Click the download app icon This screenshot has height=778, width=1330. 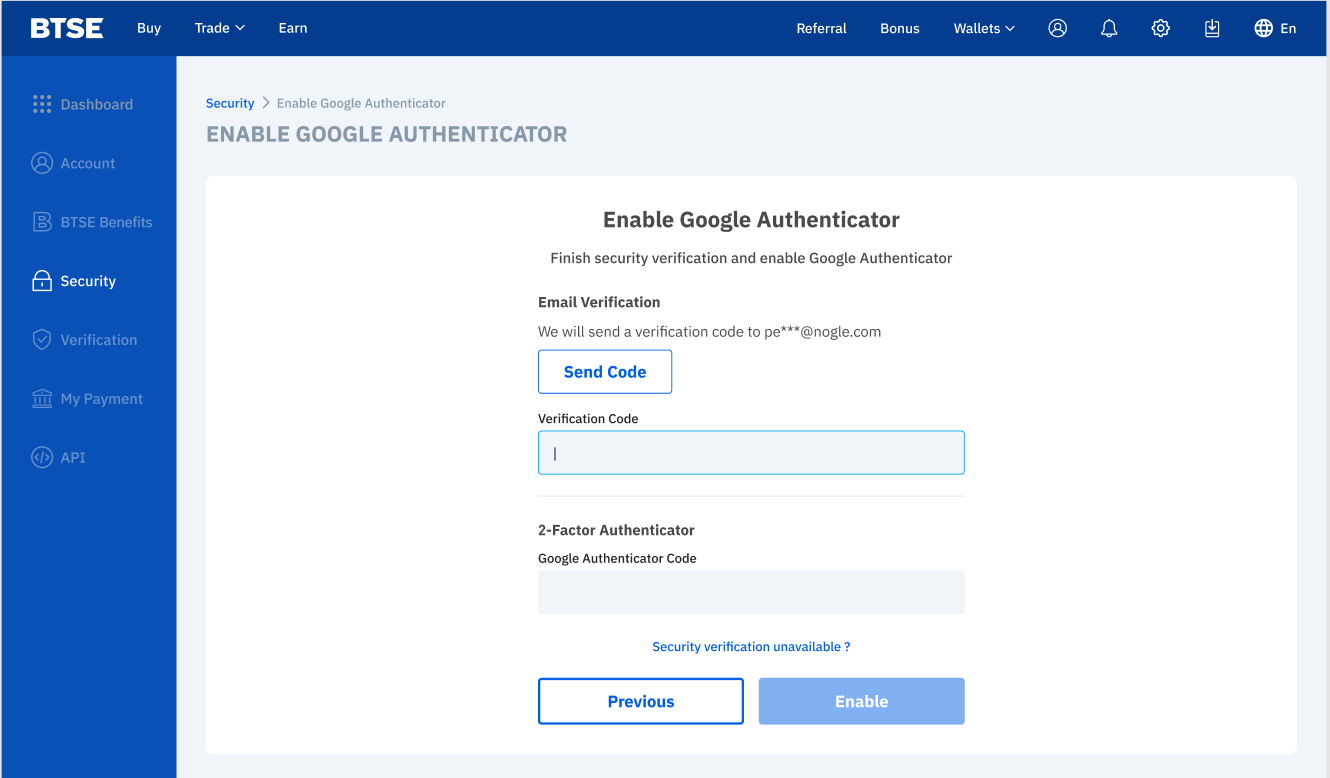click(1212, 28)
